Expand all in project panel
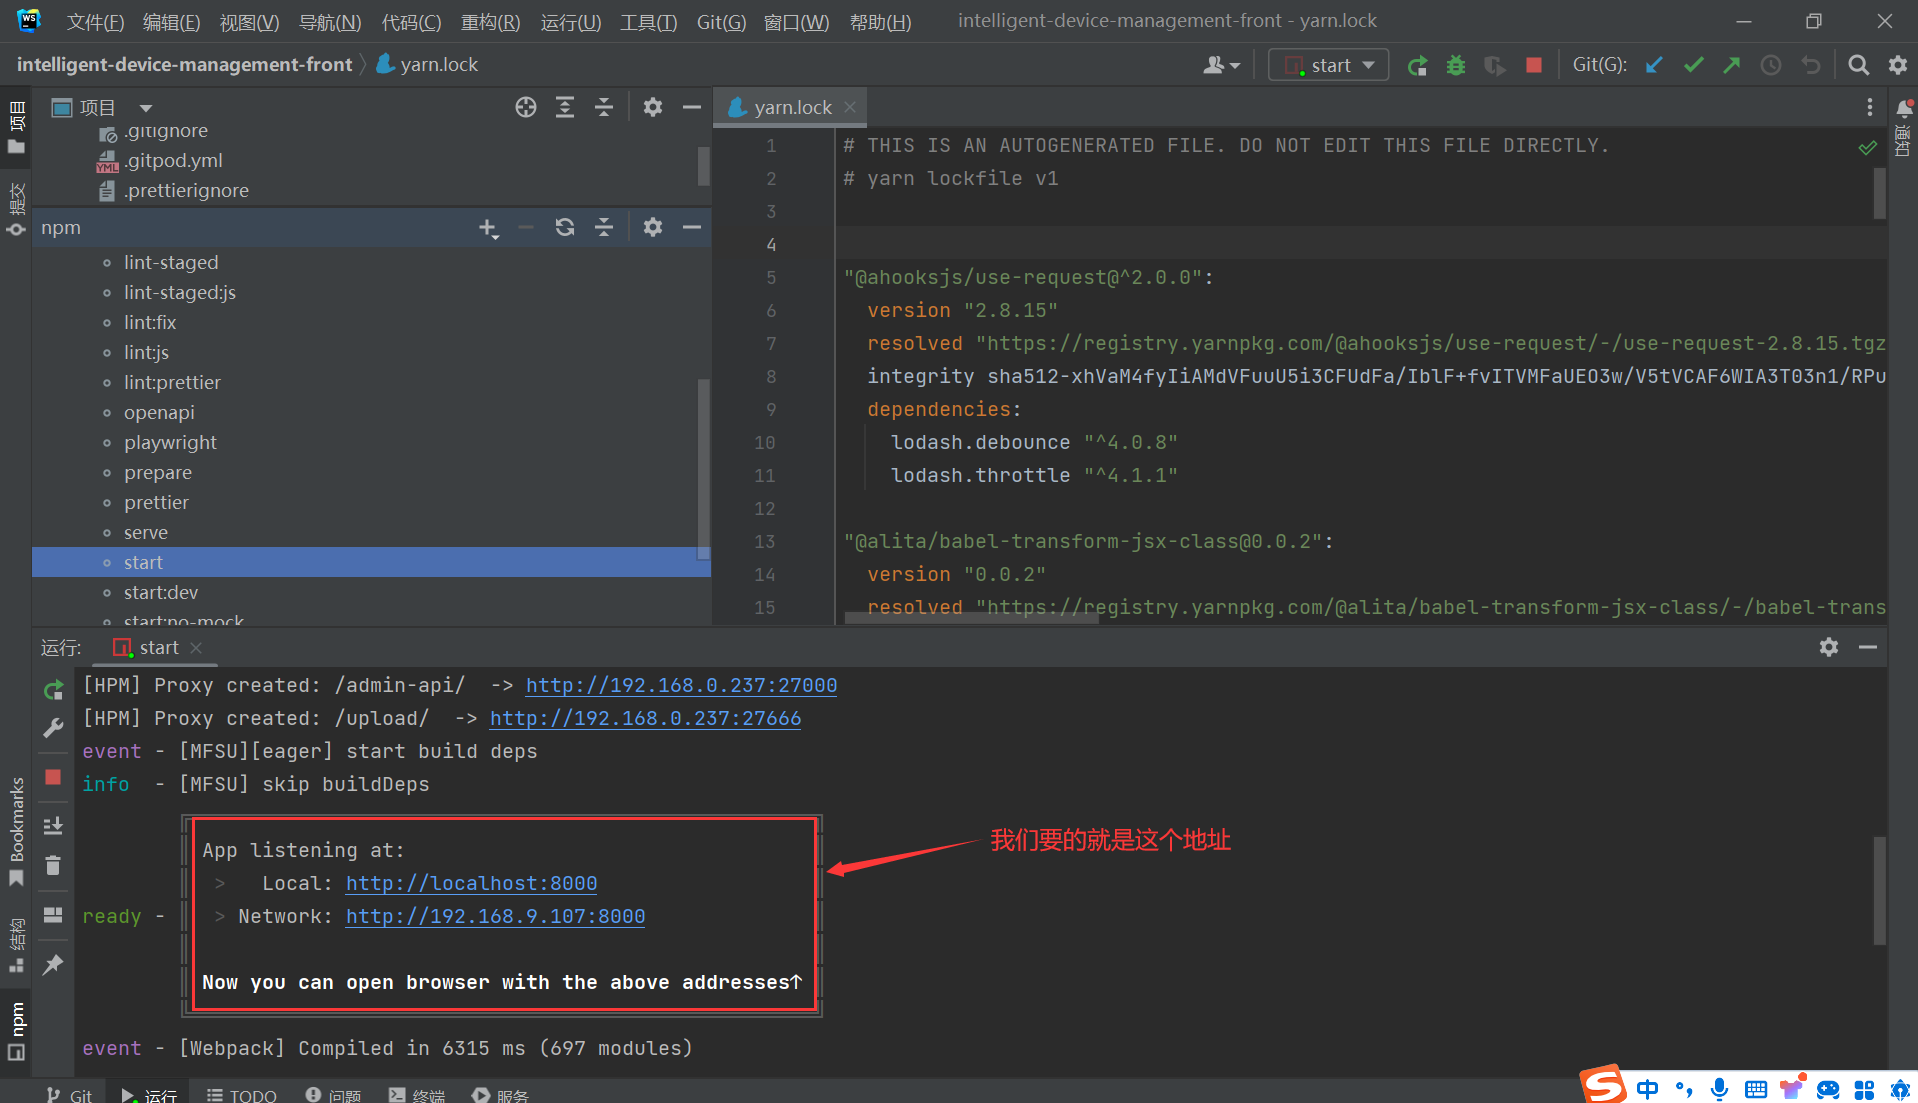This screenshot has height=1103, width=1918. (565, 107)
